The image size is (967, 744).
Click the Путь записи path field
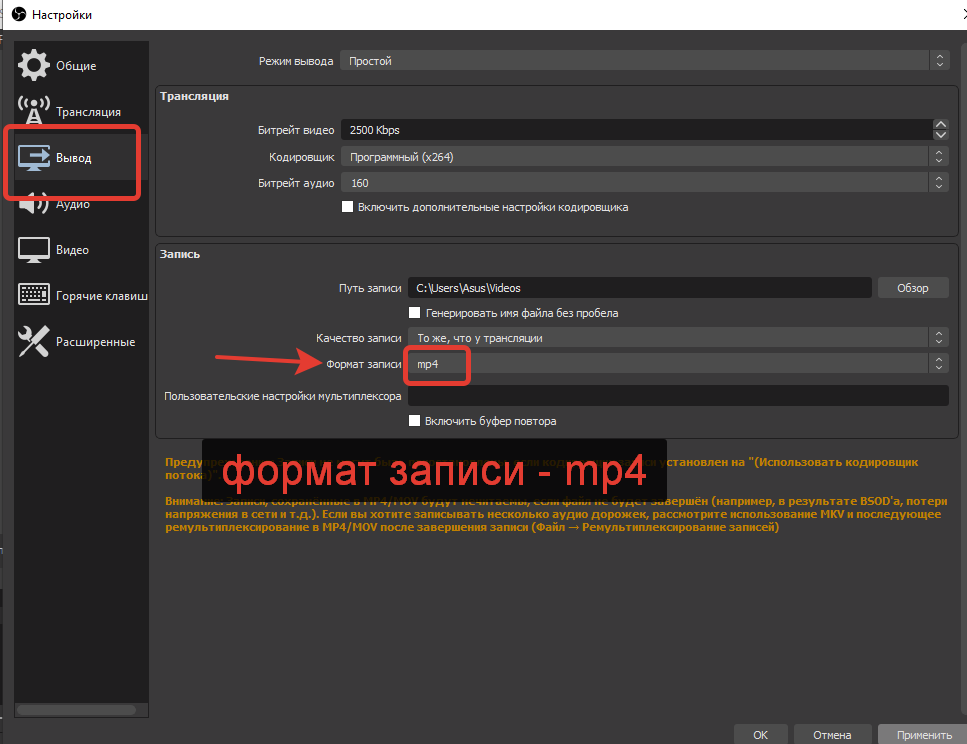(640, 288)
